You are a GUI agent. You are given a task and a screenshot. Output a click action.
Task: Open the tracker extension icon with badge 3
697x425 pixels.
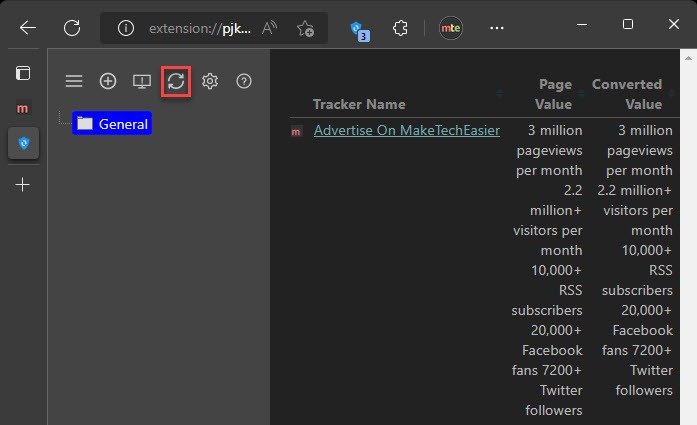[360, 30]
